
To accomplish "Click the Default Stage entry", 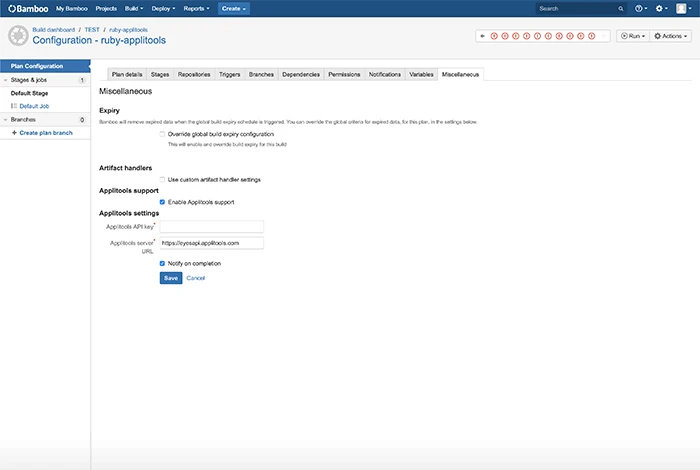I will [29, 93].
